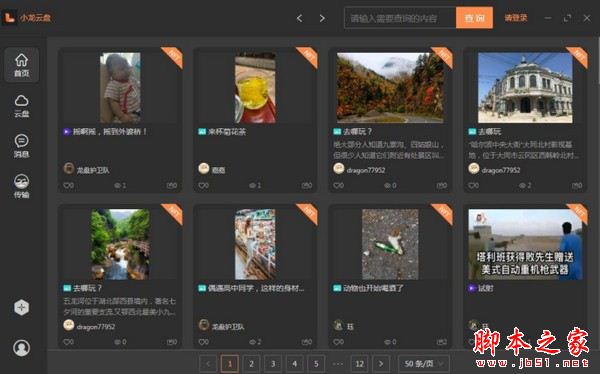Click the hexagon plus icon in sidebar
600x374 pixels.
tap(21, 307)
